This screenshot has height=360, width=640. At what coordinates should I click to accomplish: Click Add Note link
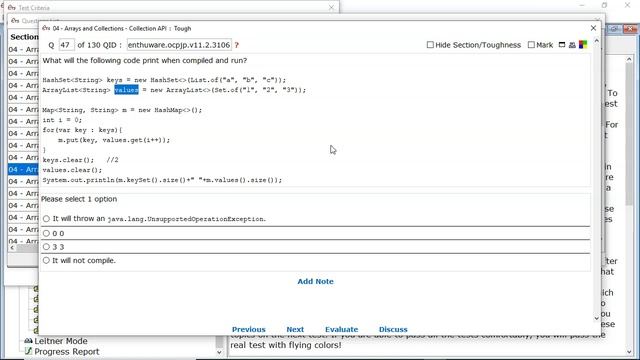pyautogui.click(x=316, y=281)
